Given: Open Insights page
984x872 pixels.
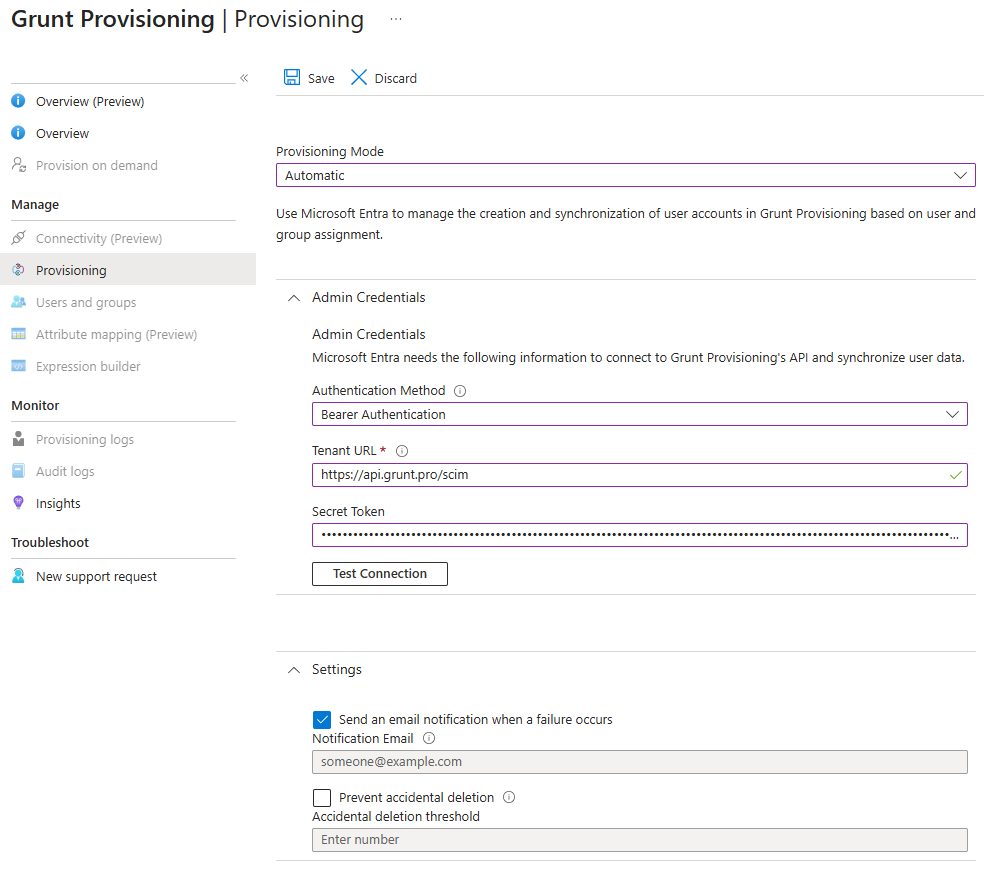Looking at the screenshot, I should [x=58, y=503].
